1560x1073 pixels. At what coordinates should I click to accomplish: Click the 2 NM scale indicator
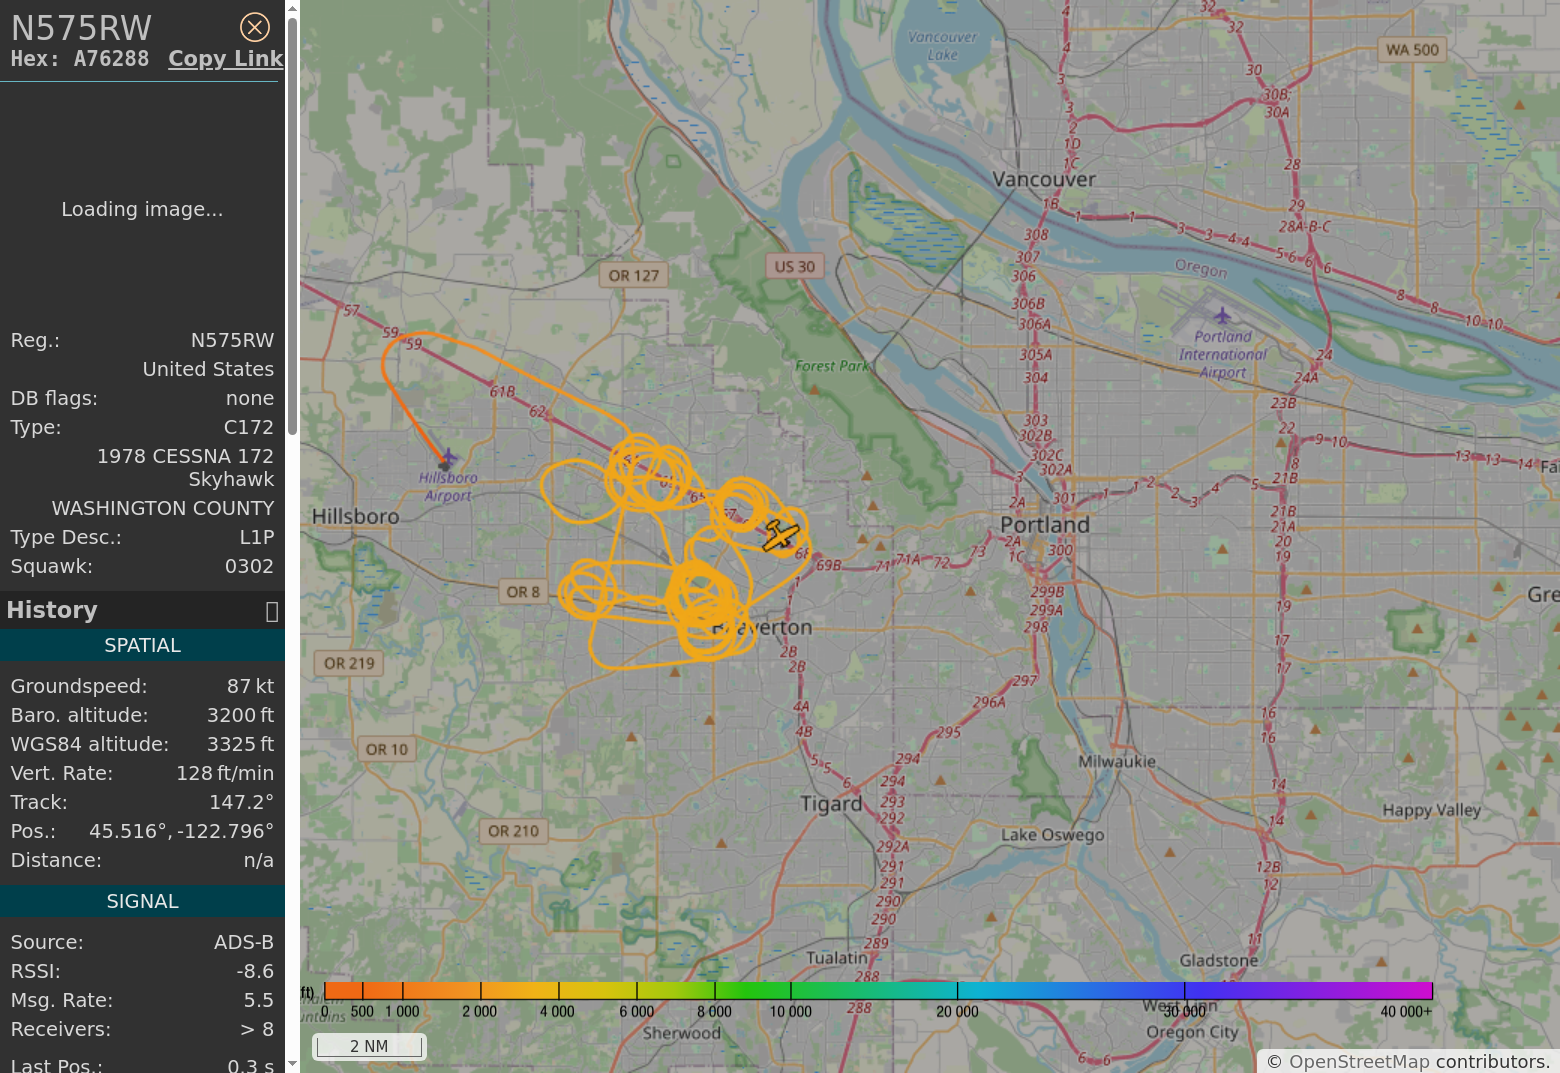coord(368,1046)
